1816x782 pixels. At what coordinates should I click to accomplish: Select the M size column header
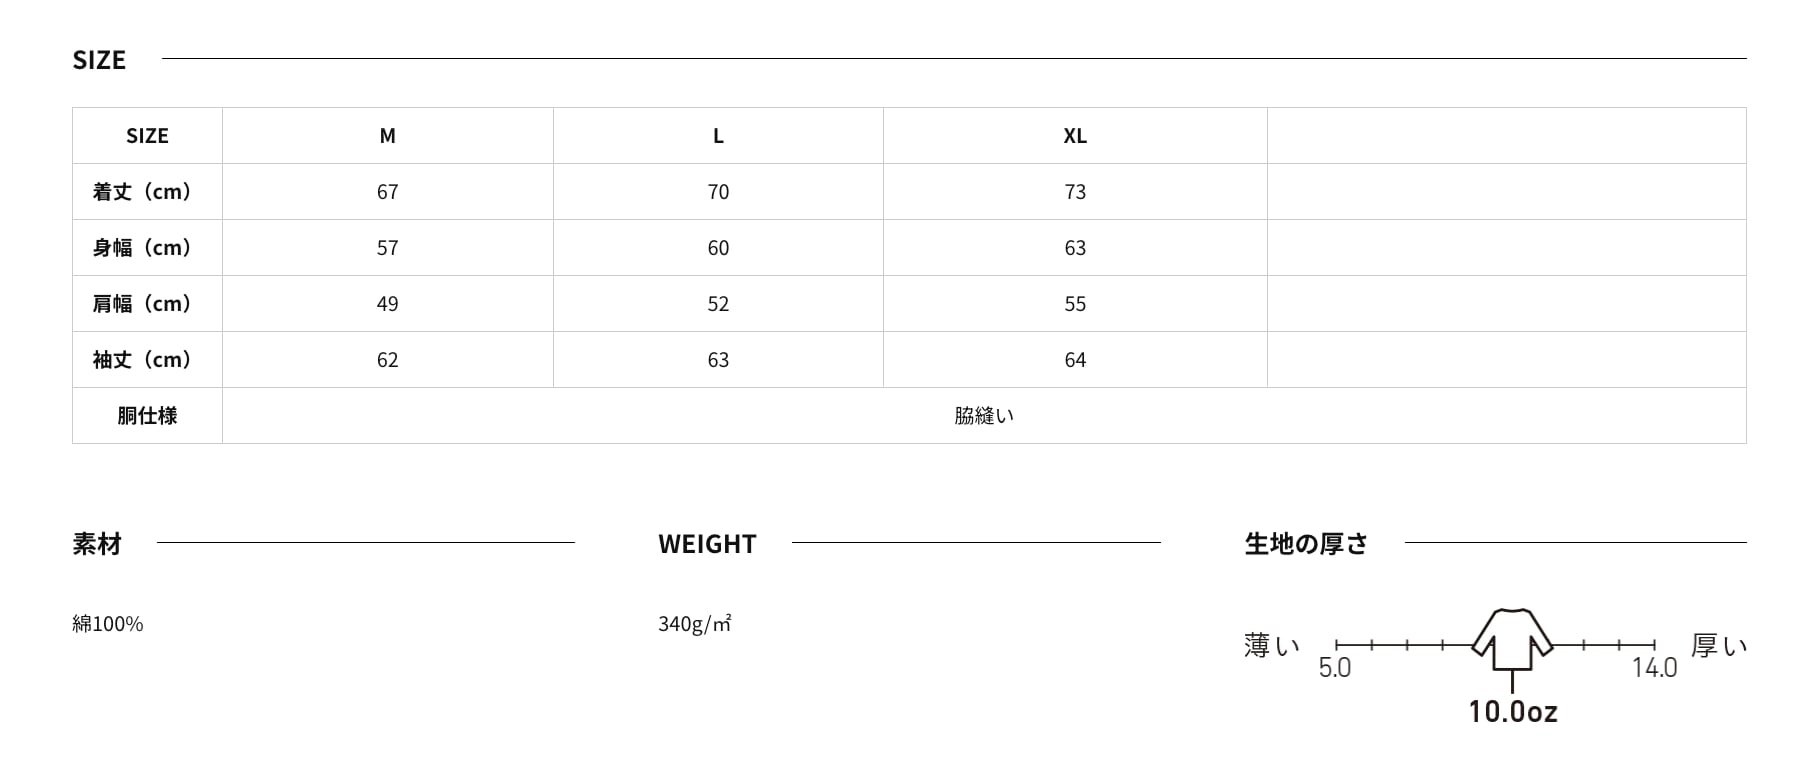pyautogui.click(x=388, y=136)
